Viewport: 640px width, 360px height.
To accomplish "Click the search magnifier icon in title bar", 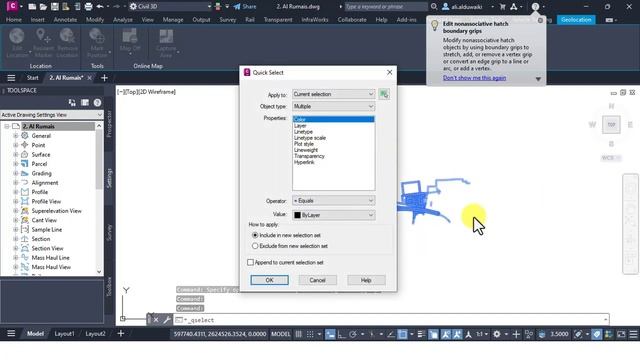I will tap(434, 7).
